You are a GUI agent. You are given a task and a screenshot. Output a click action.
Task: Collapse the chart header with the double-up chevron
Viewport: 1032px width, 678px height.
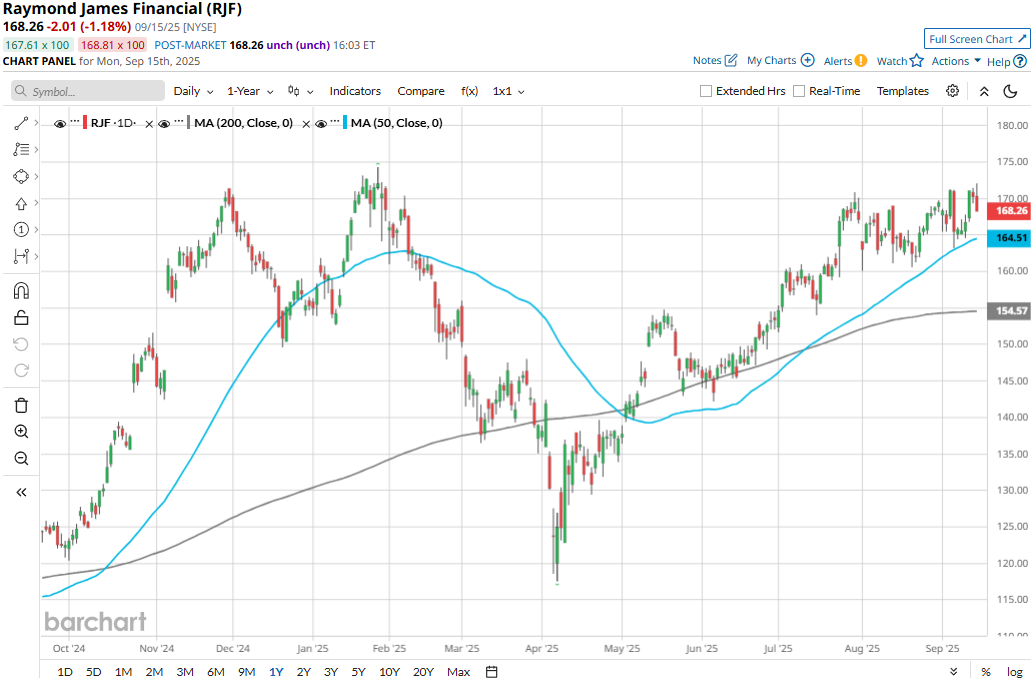coord(984,91)
